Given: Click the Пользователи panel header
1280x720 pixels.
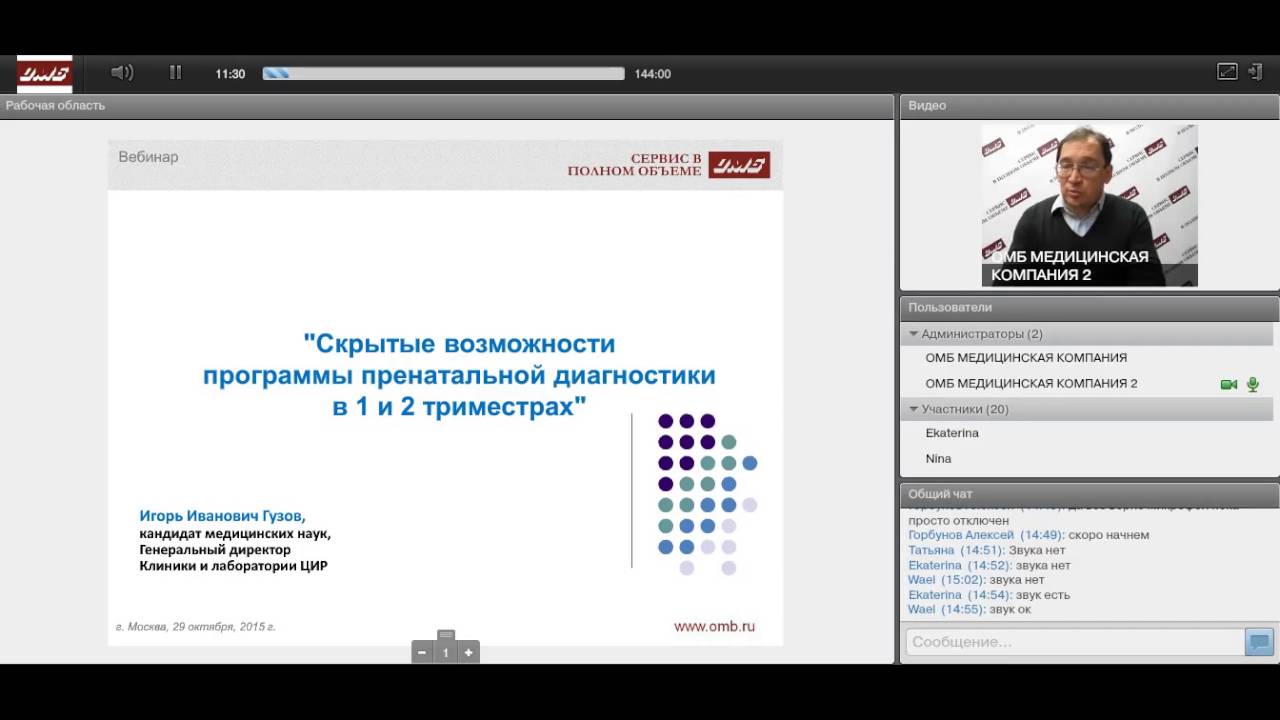Looking at the screenshot, I should (x=1089, y=308).
